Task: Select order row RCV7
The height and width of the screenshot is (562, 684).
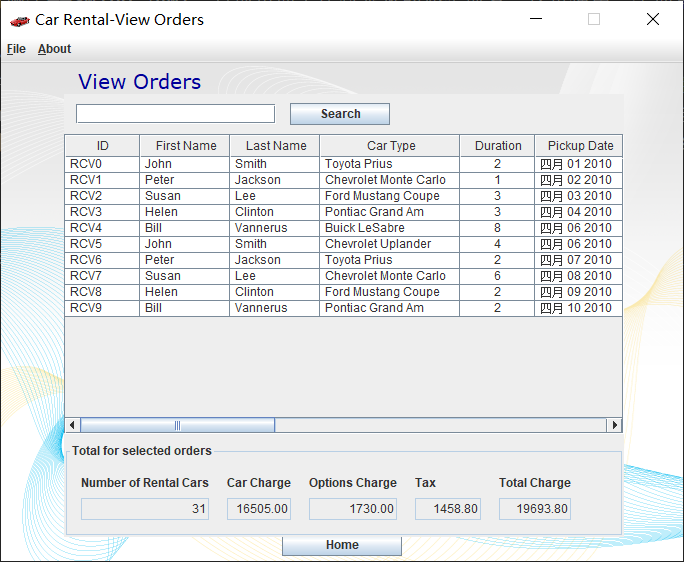Action: tap(343, 276)
